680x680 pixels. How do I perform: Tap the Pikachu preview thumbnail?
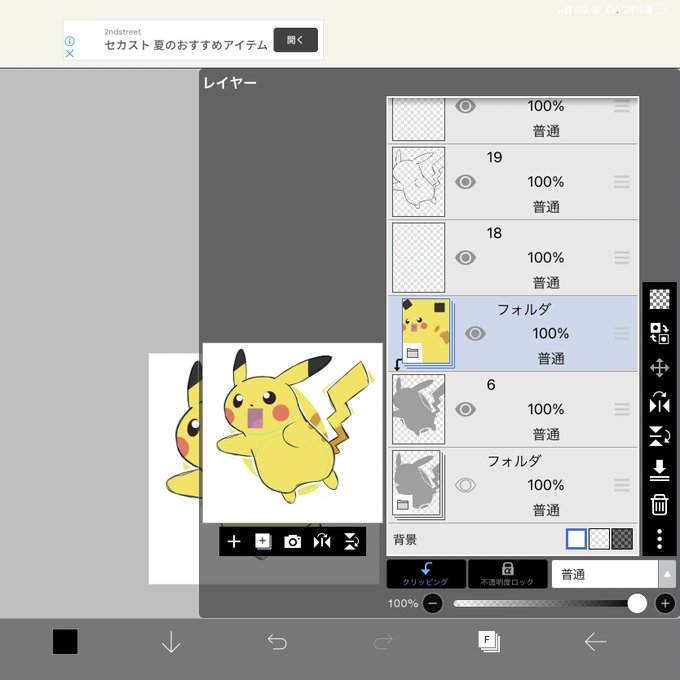293,433
